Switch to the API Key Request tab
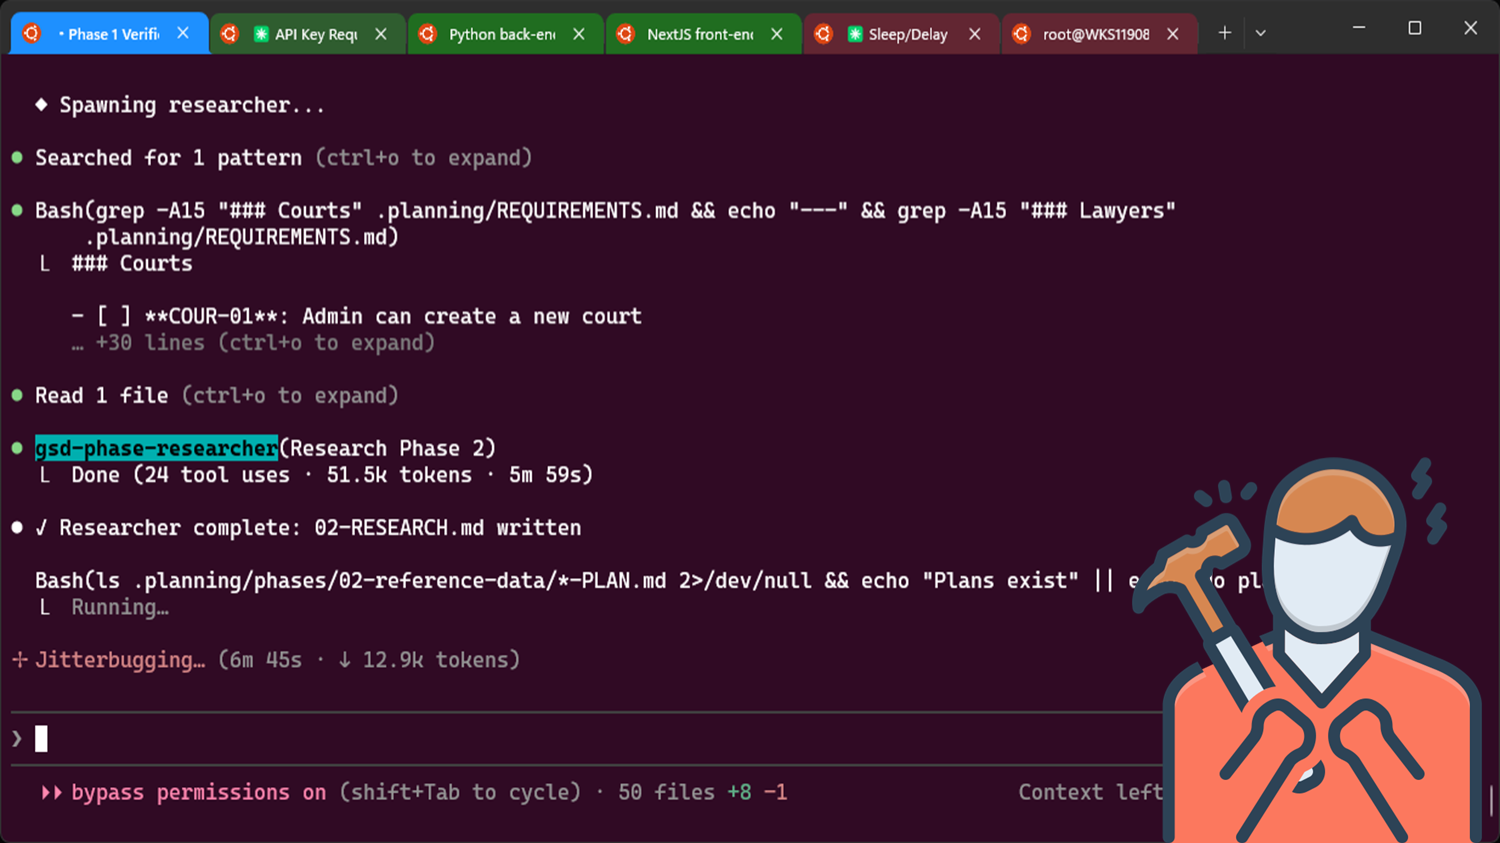This screenshot has width=1500, height=843. click(x=315, y=34)
